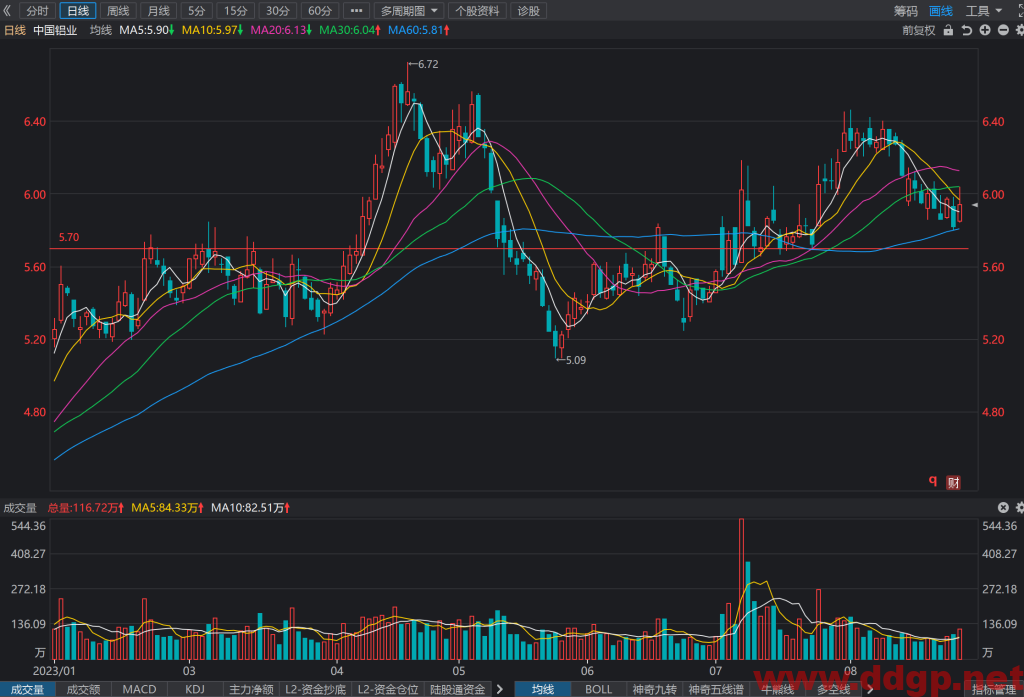The image size is (1024, 697).
Task: Switch sub-chart to KDJ
Action: pos(195,689)
